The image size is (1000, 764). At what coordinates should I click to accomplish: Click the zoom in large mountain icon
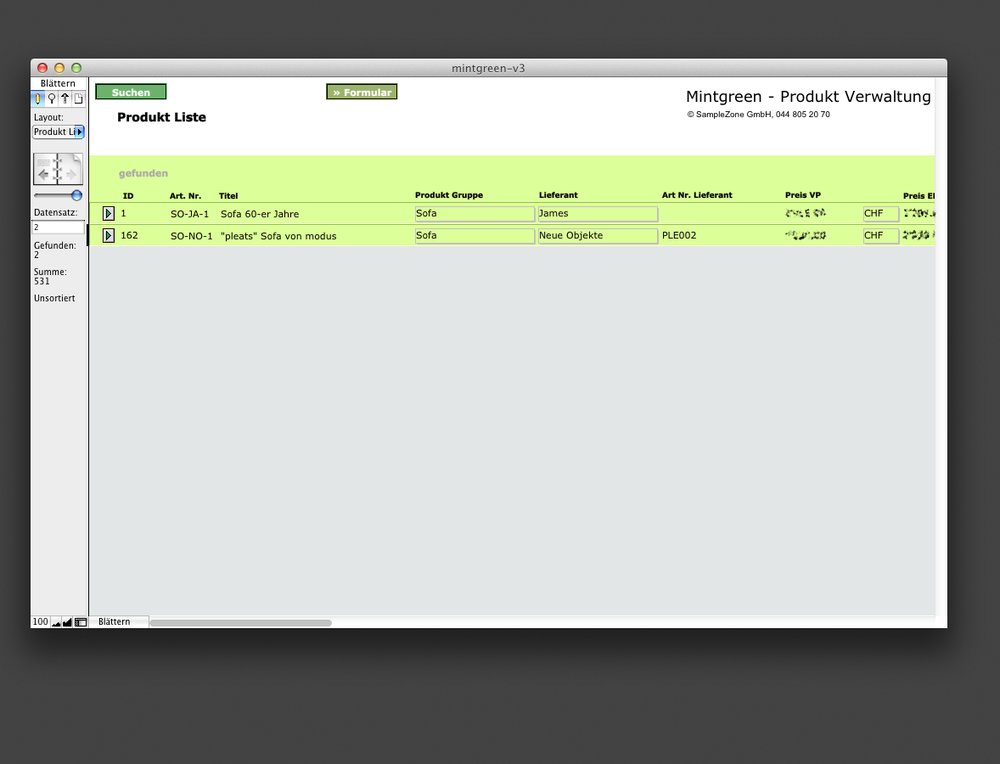click(x=67, y=622)
